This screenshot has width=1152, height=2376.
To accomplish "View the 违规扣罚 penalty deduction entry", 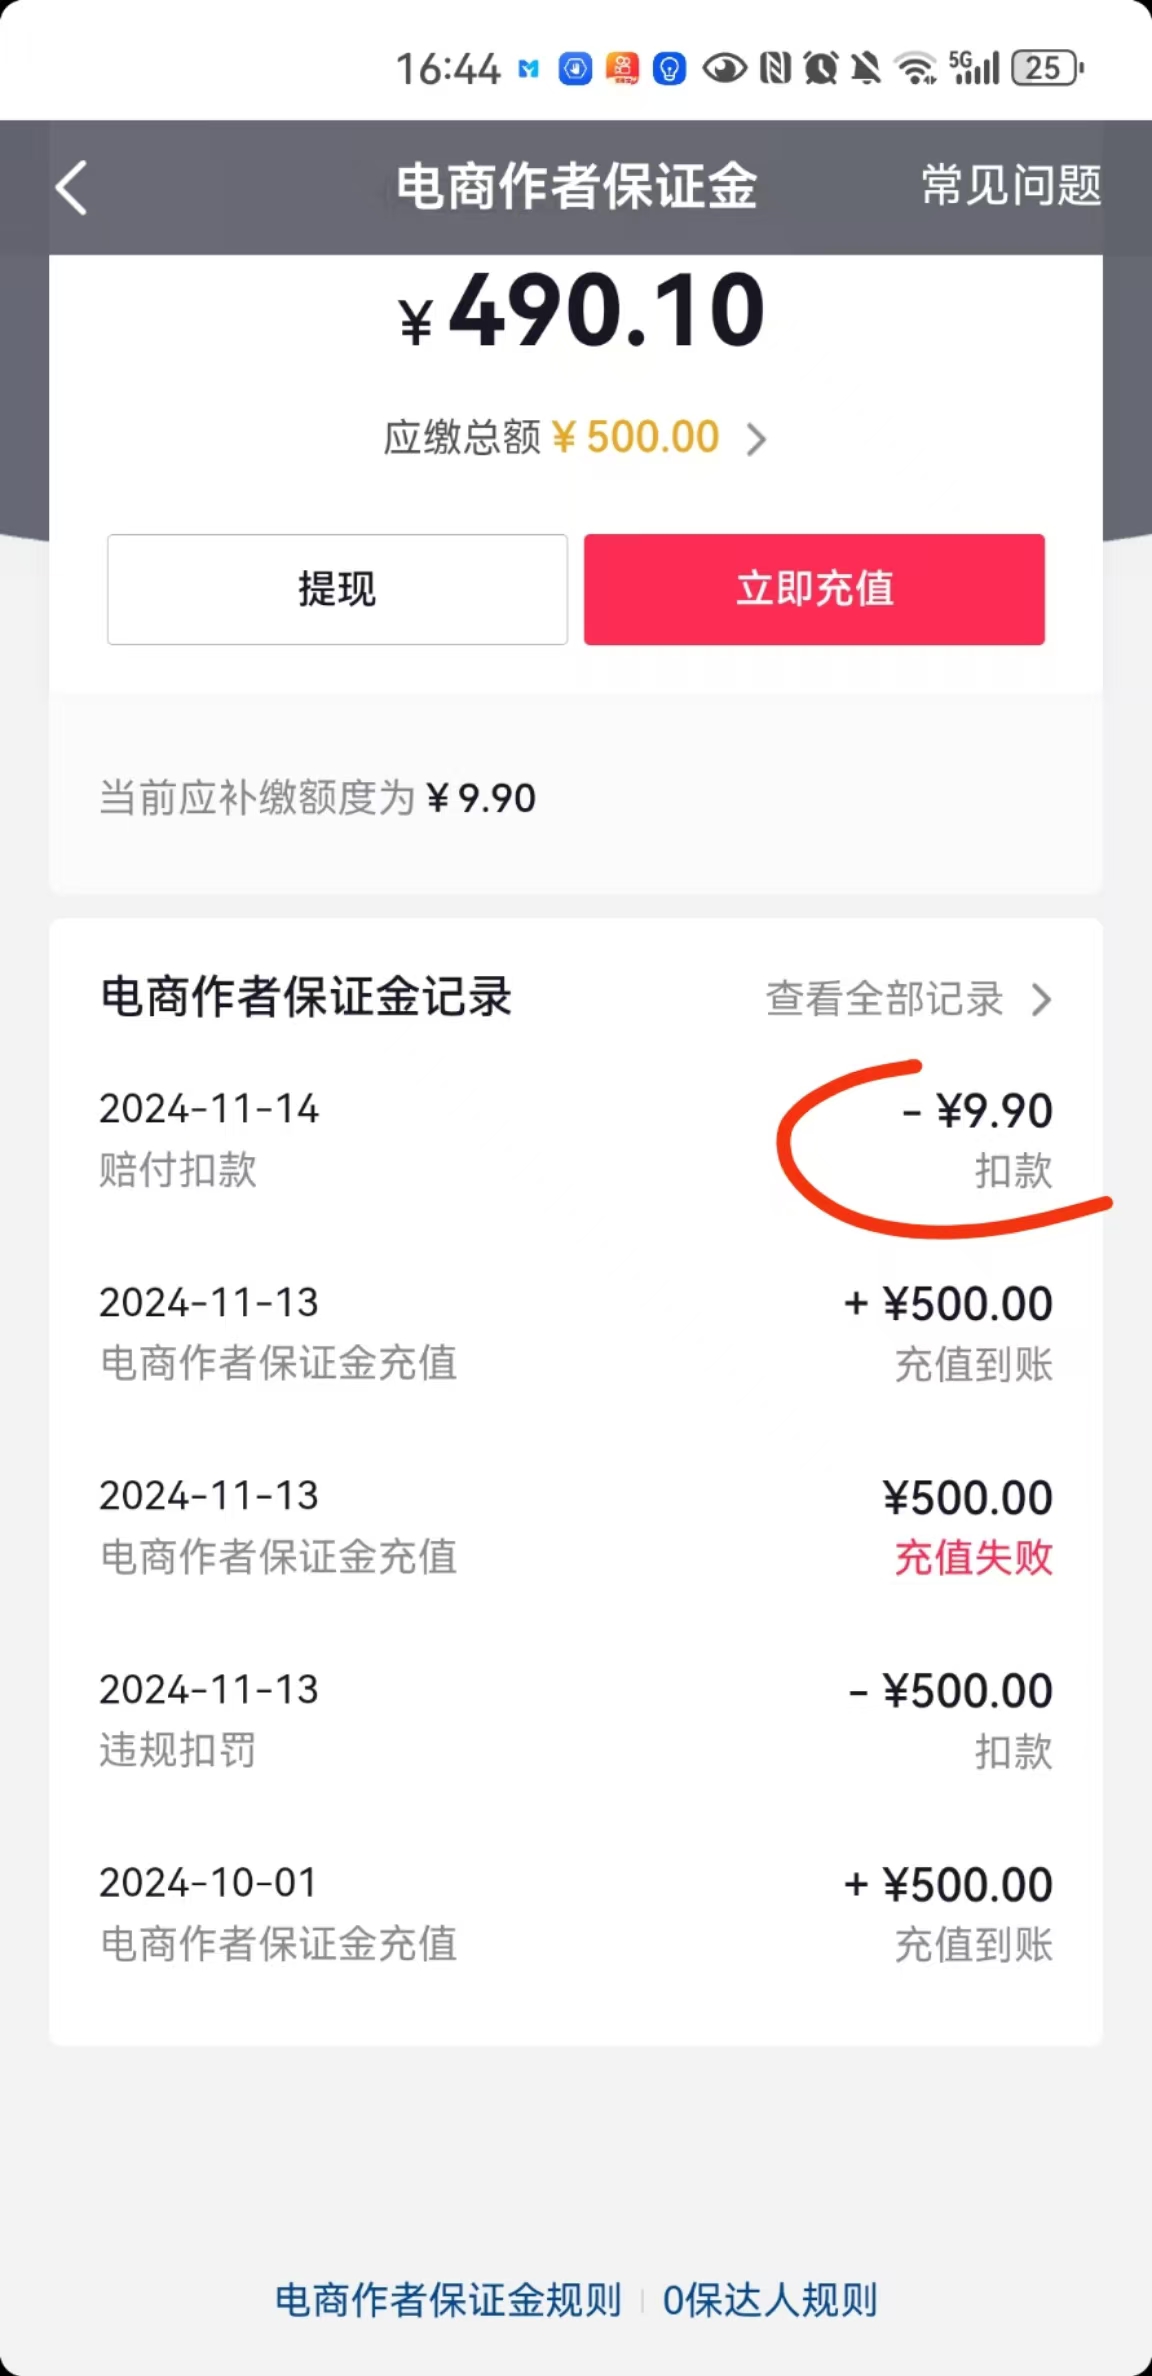I will pyautogui.click(x=575, y=1720).
